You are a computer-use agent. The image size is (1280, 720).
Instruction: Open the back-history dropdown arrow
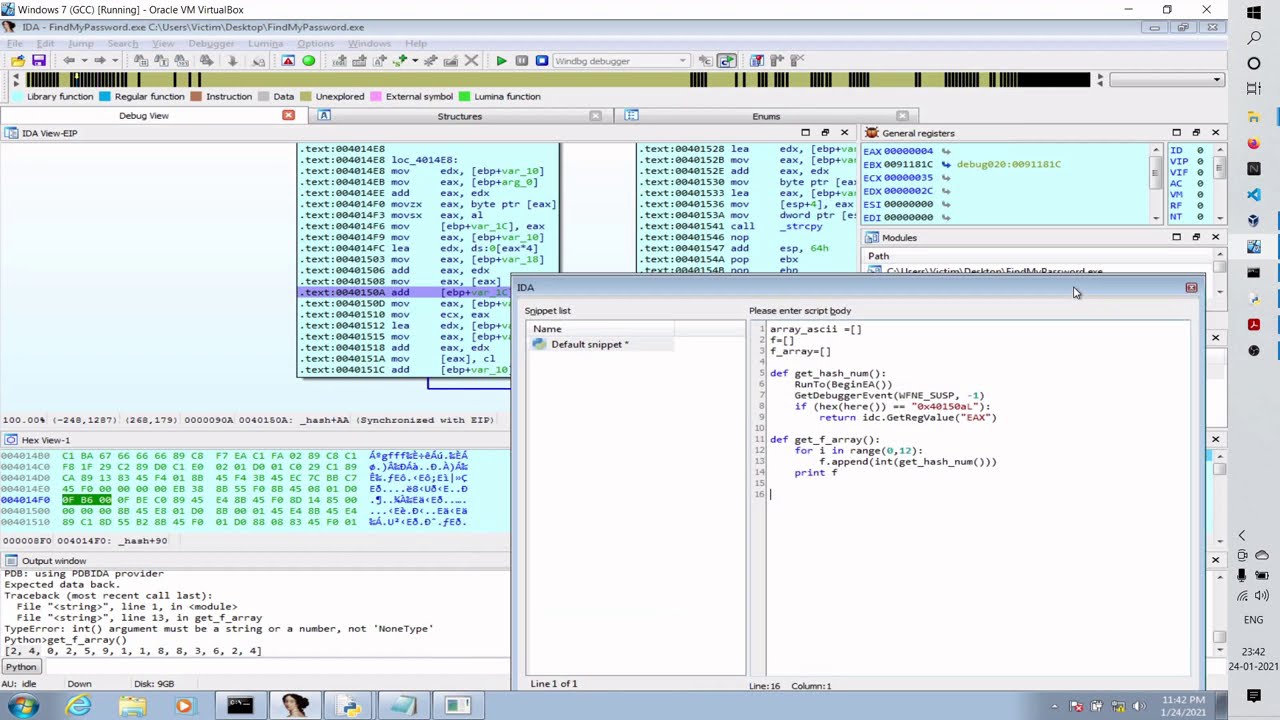tap(84, 61)
